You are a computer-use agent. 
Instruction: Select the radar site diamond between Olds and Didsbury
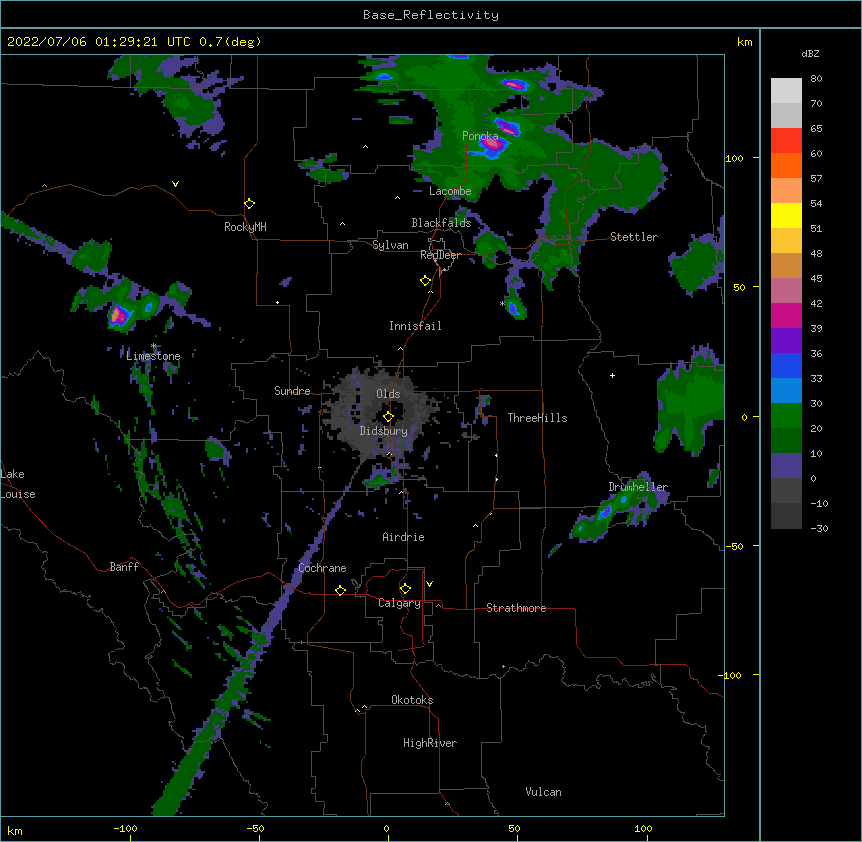click(x=388, y=417)
